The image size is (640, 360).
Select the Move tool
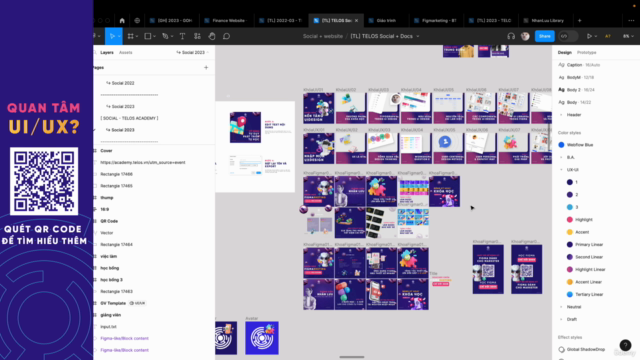click(112, 36)
